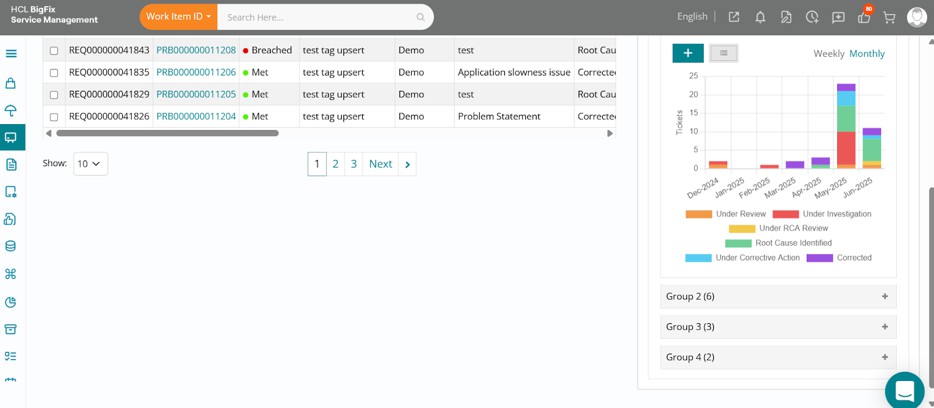The image size is (934, 408).
Task: Open the shopping cart icon
Action: tap(889, 17)
